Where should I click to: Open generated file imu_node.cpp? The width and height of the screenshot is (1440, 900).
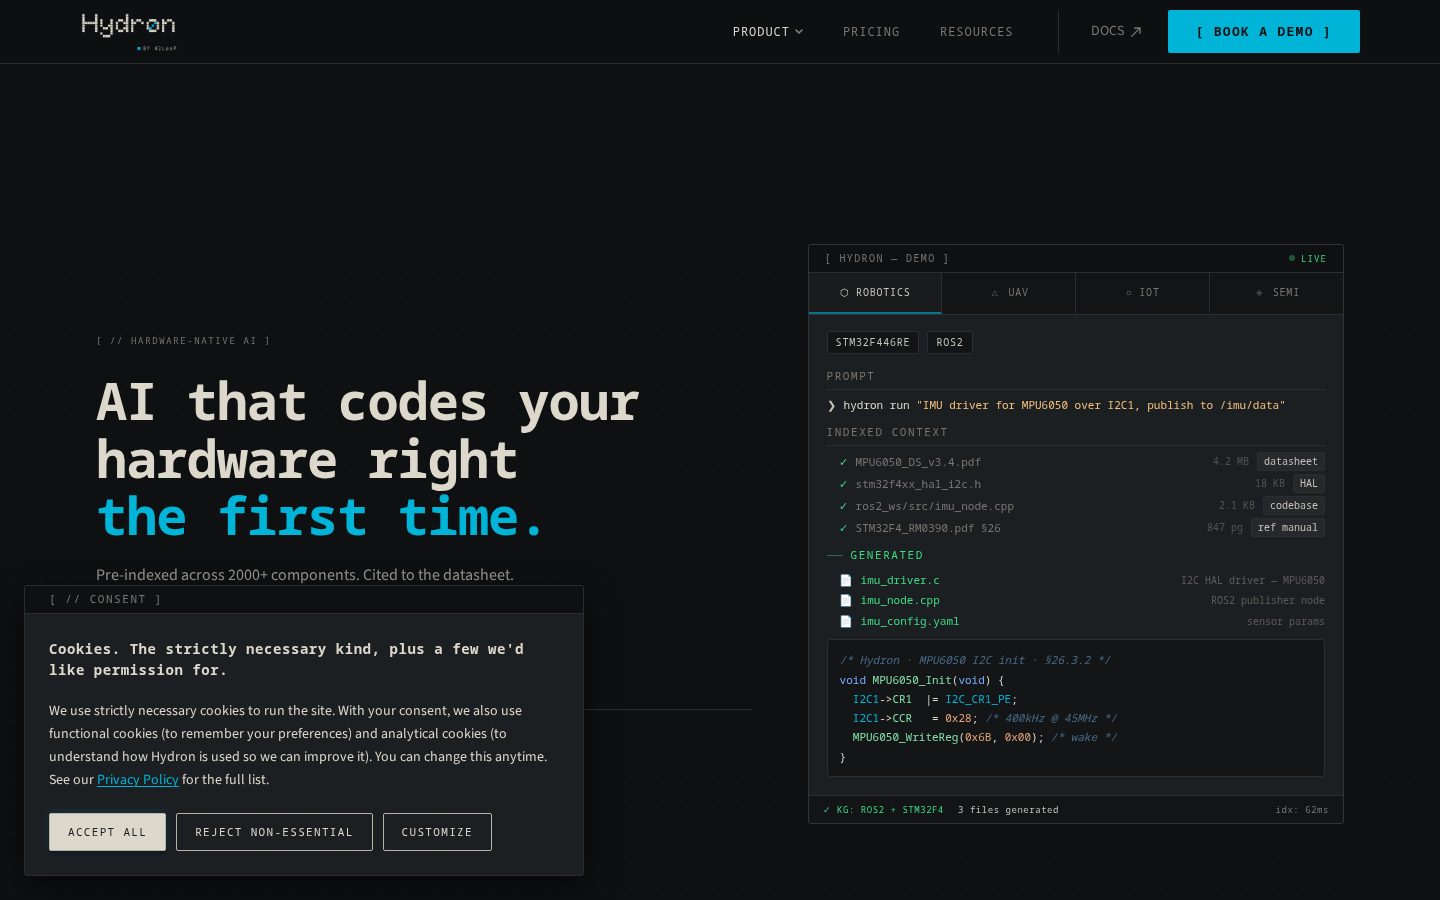coord(900,600)
